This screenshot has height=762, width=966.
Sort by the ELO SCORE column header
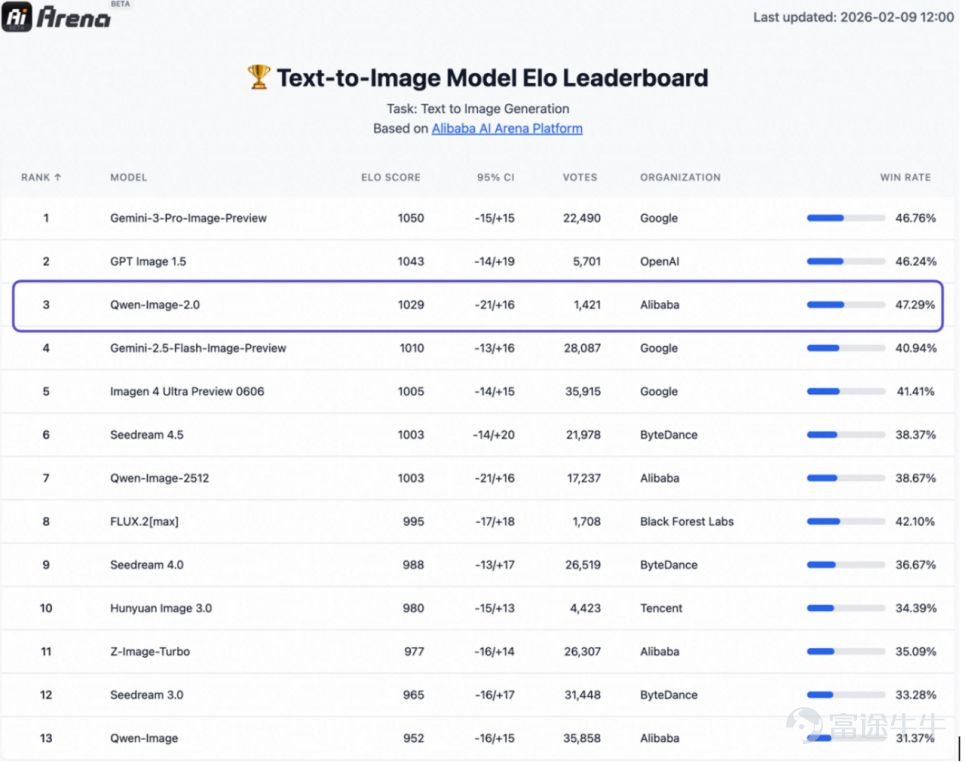click(391, 177)
